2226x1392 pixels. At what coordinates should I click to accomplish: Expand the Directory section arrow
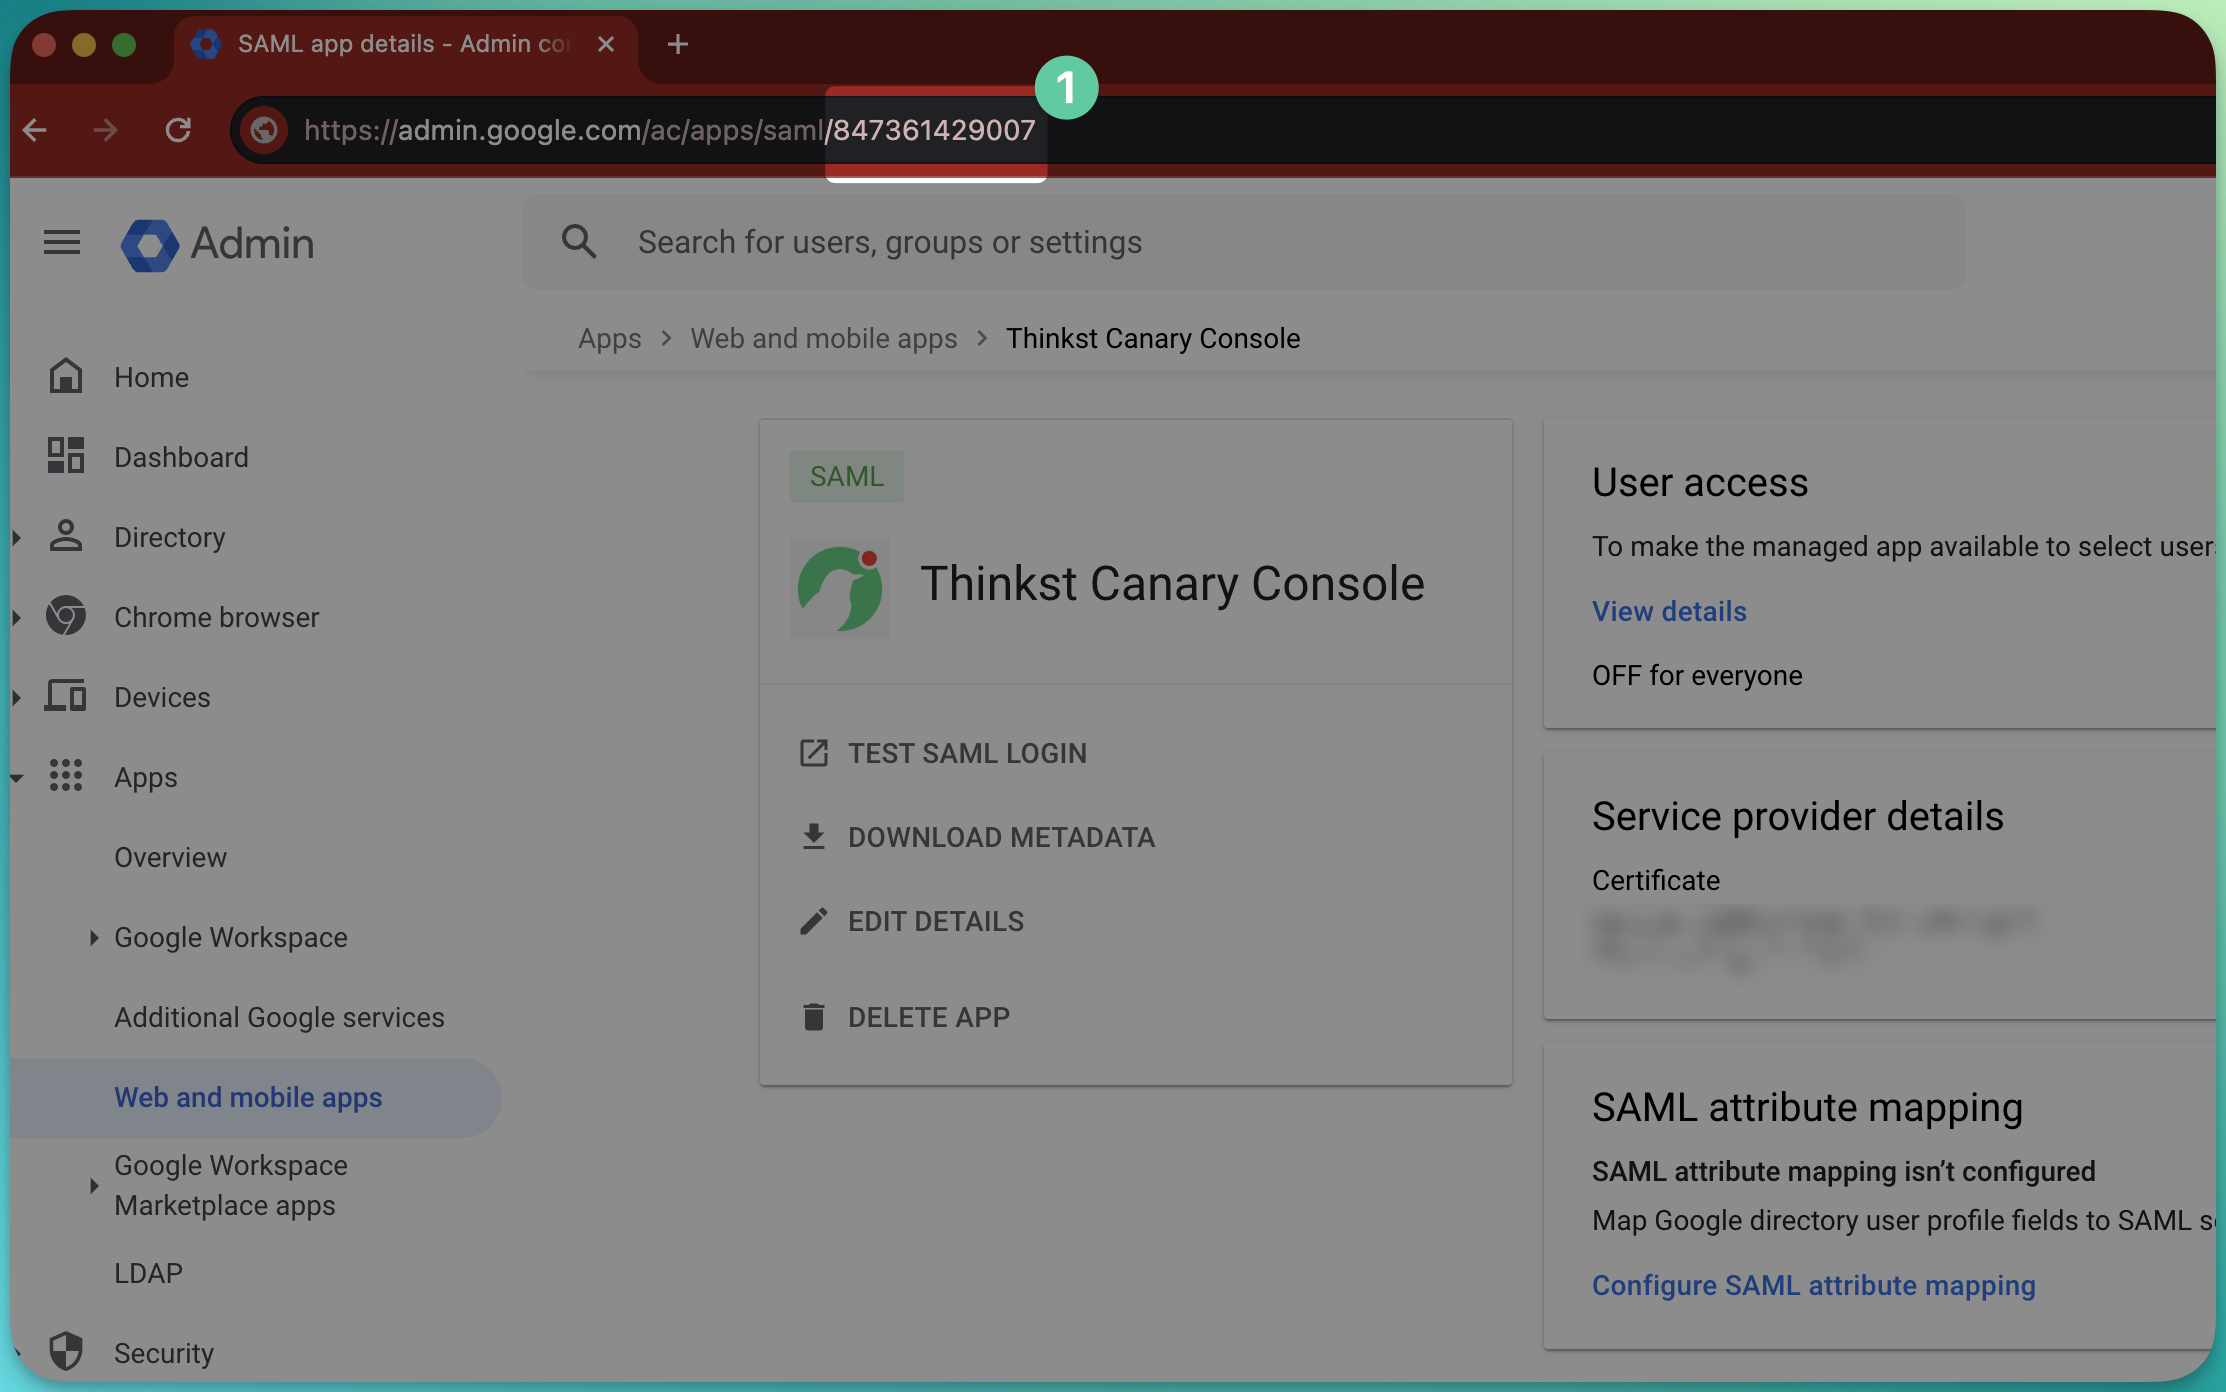click(17, 537)
